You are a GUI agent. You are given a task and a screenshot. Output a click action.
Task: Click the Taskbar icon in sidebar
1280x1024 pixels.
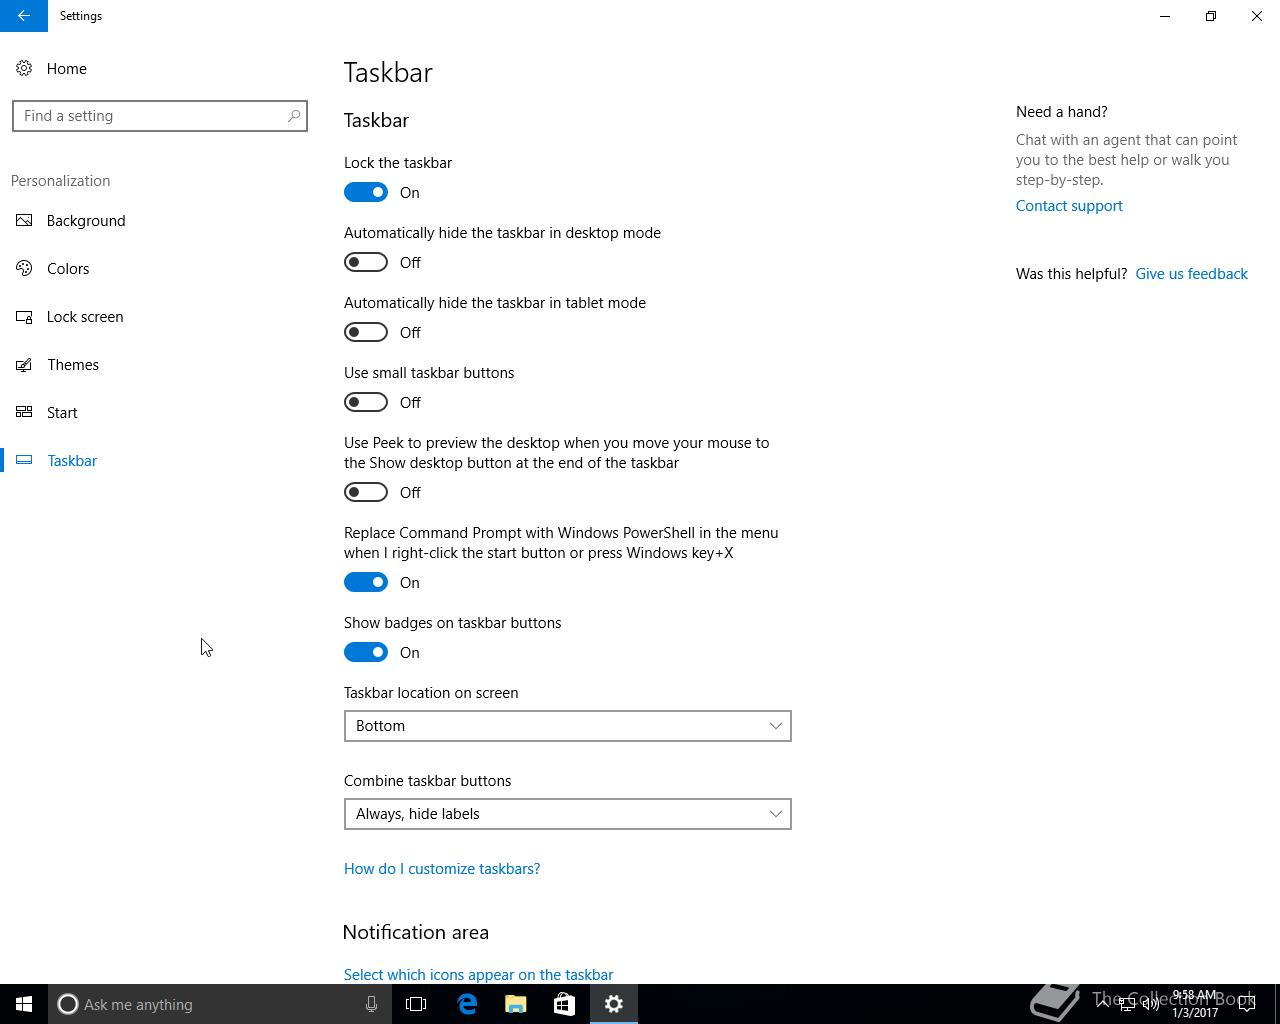click(24, 461)
